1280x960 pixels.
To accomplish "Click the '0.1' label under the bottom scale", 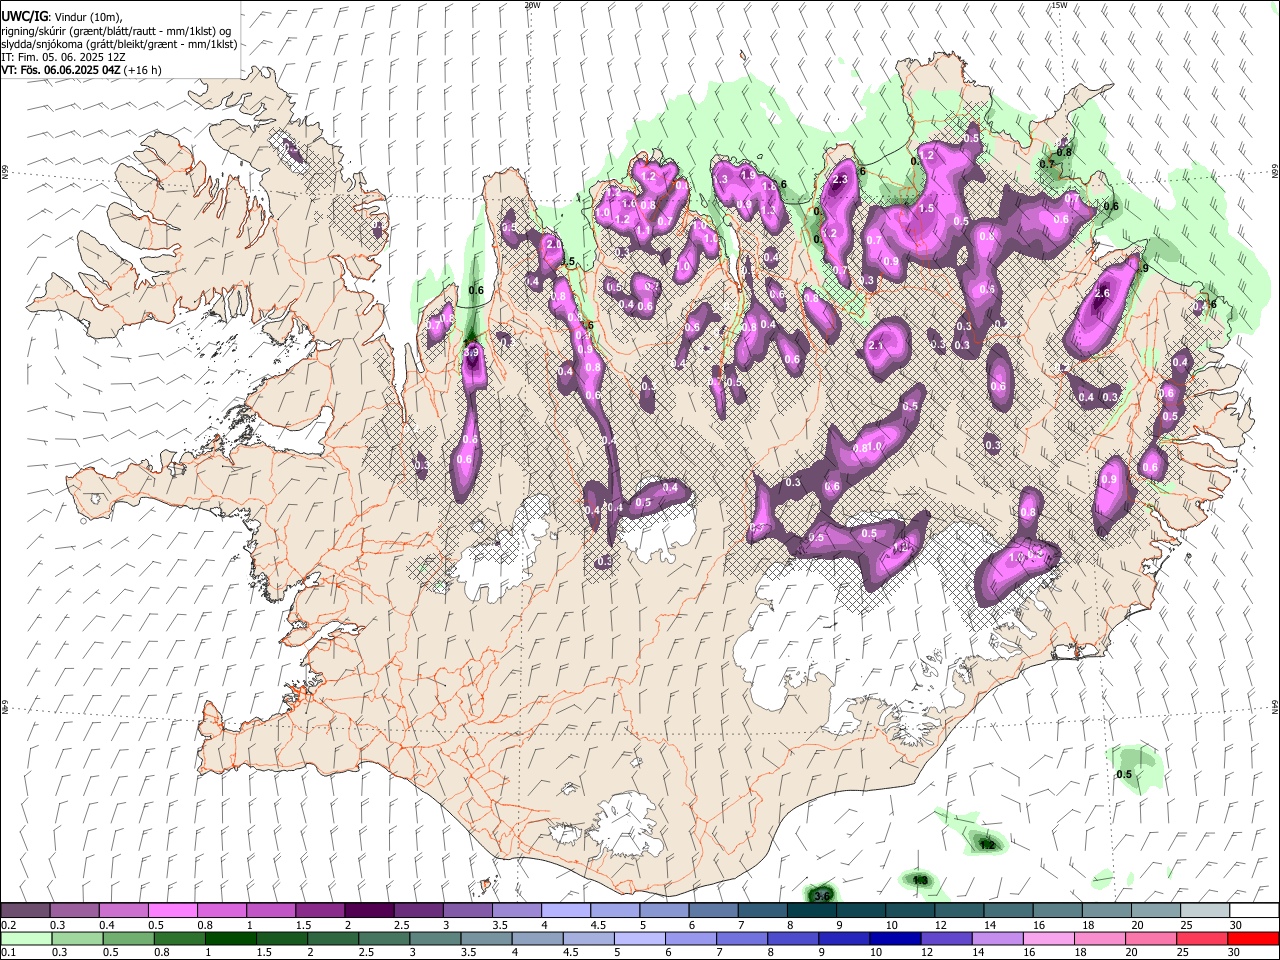I will click(x=8, y=952).
